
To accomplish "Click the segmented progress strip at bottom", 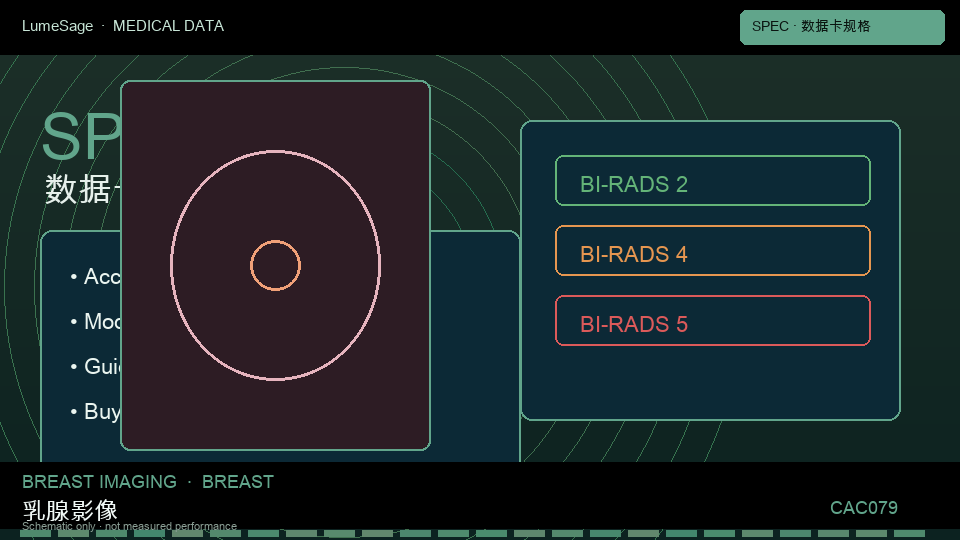I will click(x=473, y=534).
